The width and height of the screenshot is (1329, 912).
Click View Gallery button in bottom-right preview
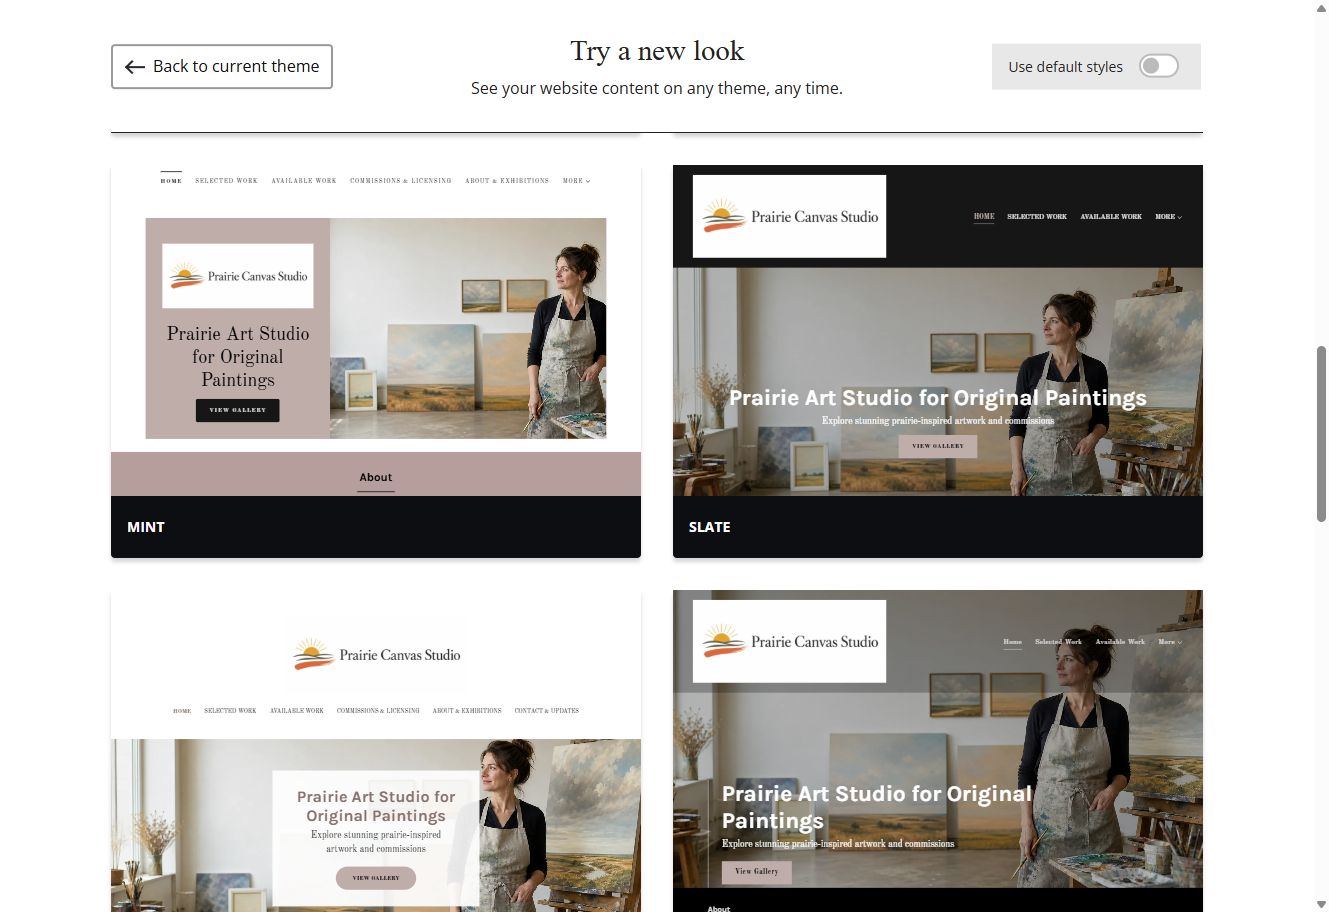[x=757, y=872]
